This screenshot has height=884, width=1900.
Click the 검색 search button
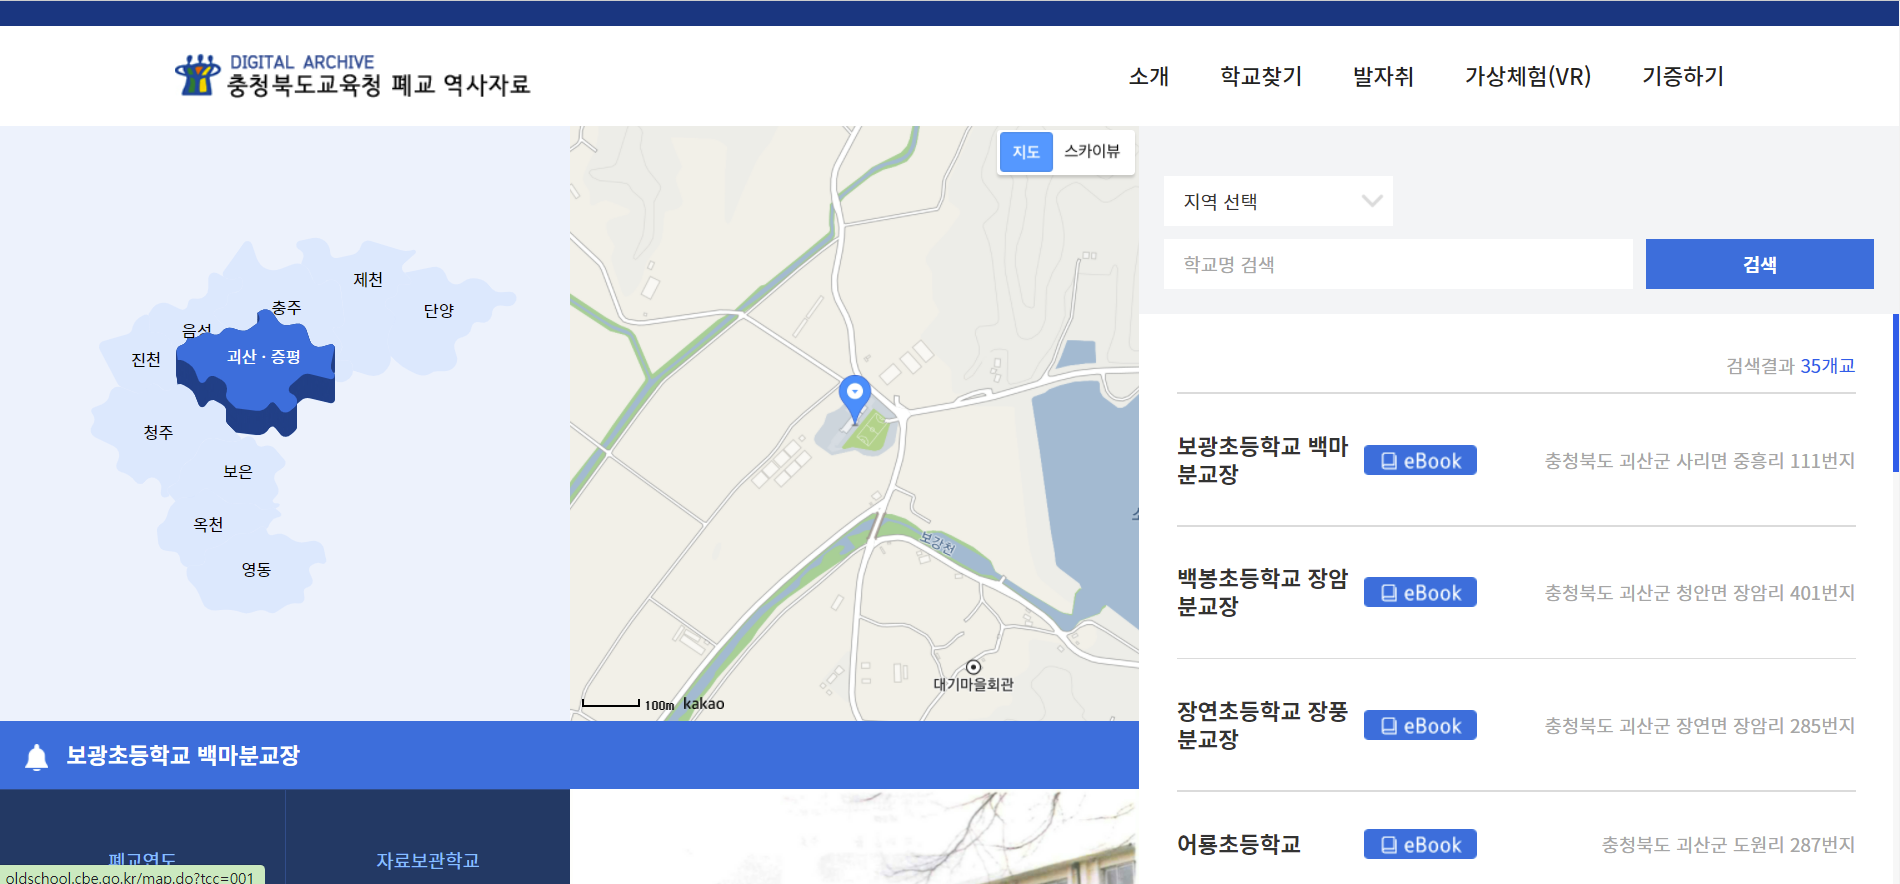click(1759, 265)
